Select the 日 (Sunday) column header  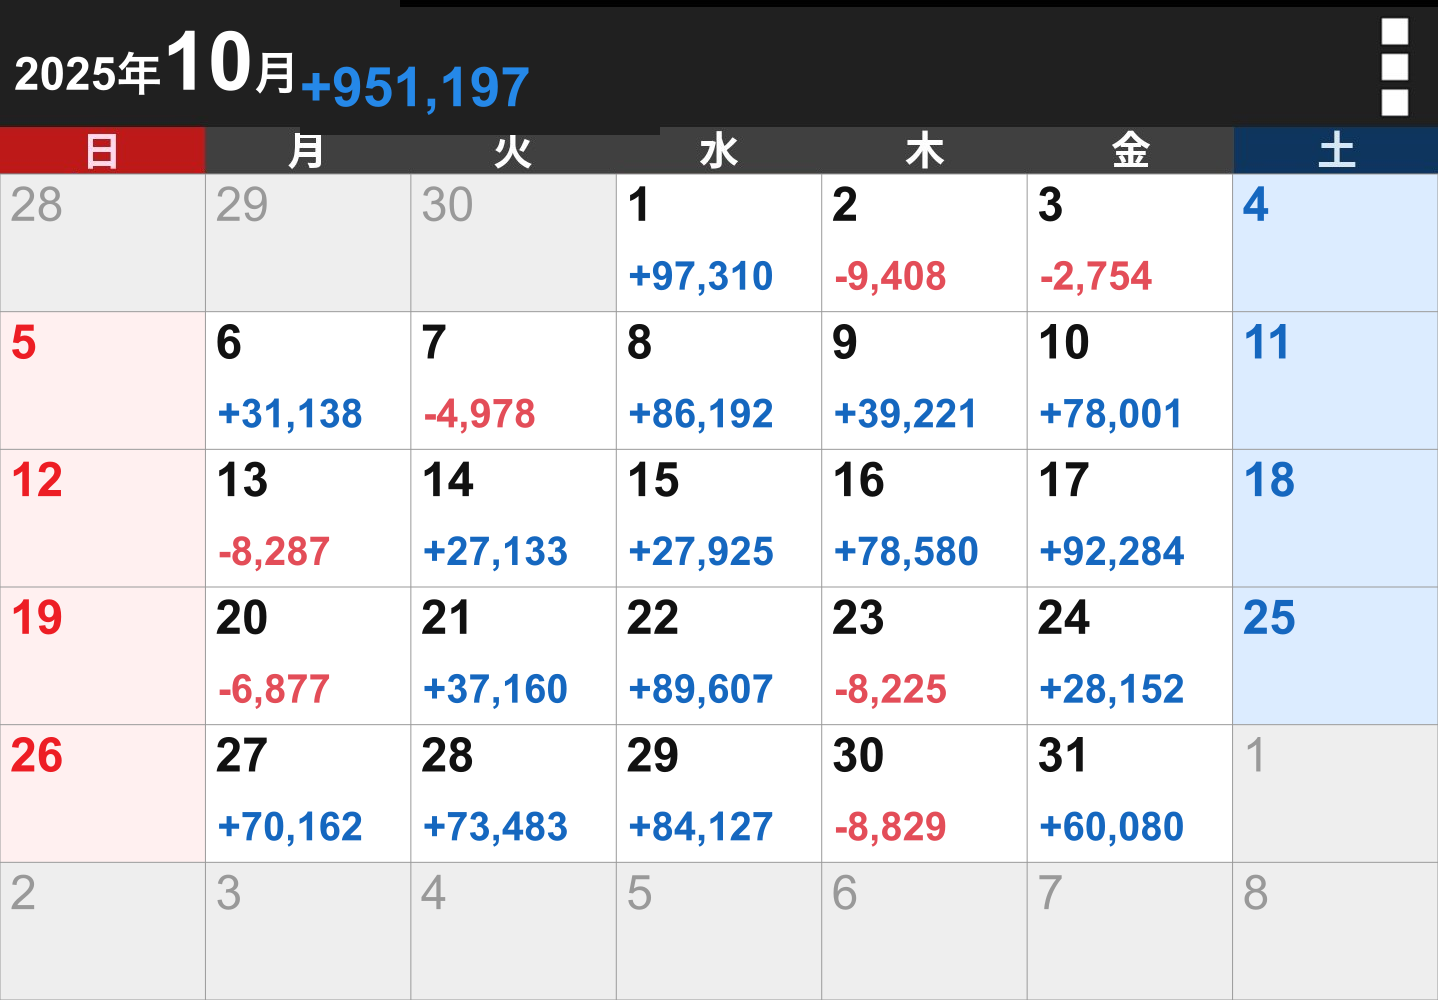coord(102,151)
